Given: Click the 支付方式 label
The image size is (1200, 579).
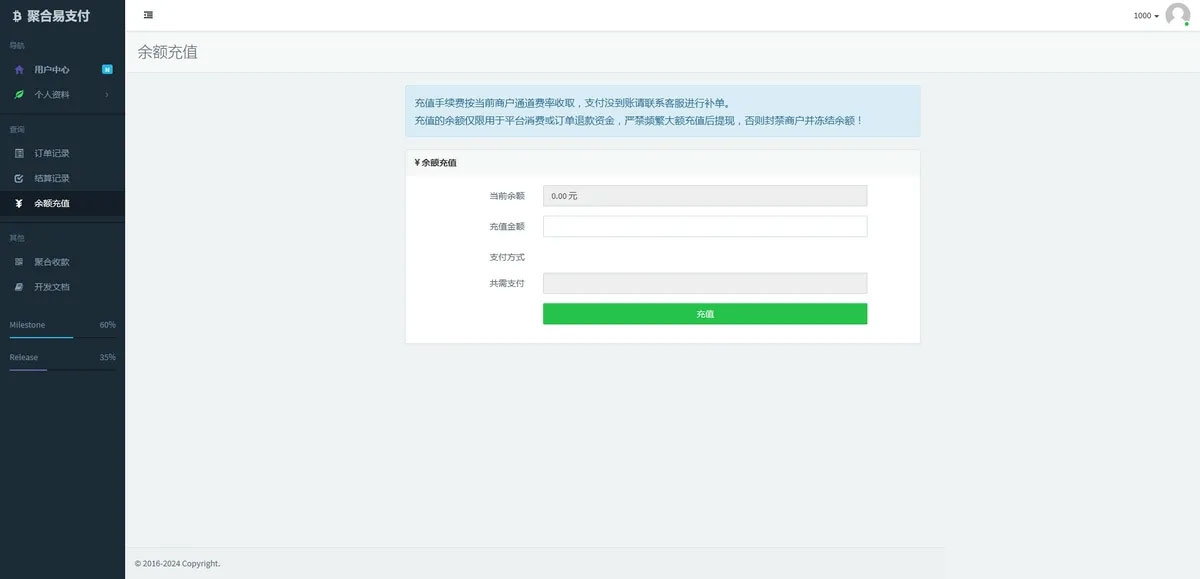Looking at the screenshot, I should [507, 257].
